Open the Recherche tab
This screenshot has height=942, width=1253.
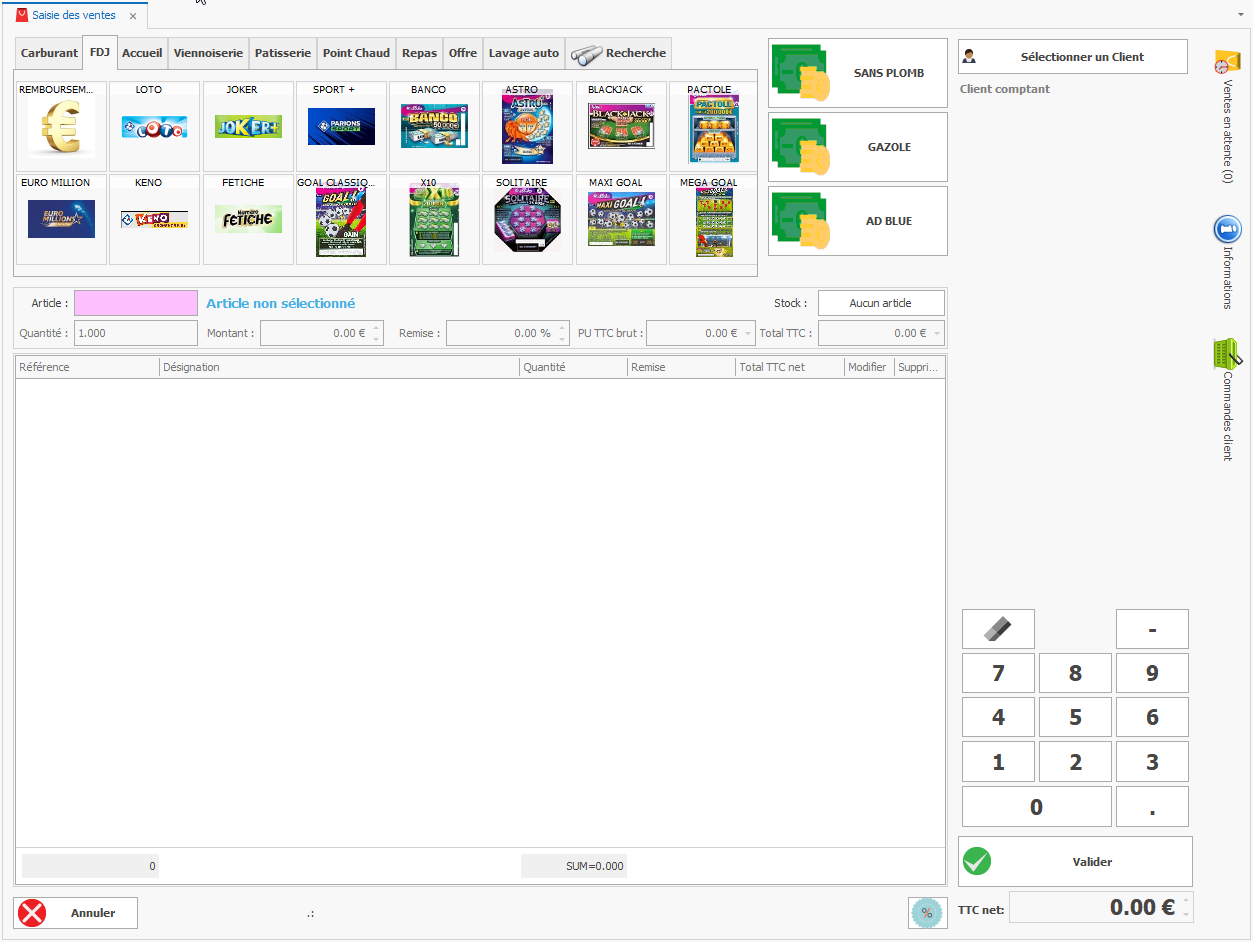tap(618, 53)
